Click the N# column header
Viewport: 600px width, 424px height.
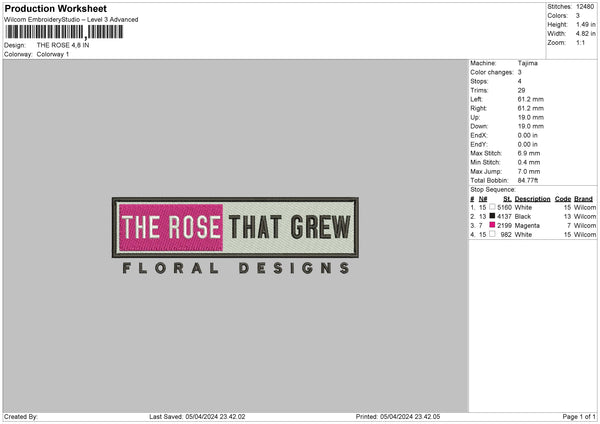pos(483,199)
